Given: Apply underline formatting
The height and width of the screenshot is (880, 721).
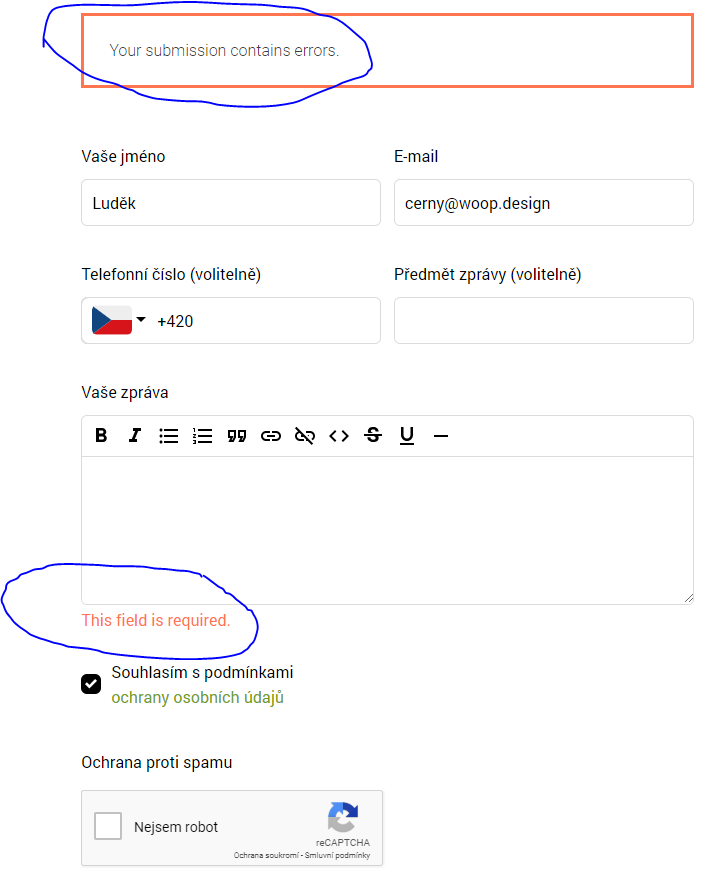Looking at the screenshot, I should click(407, 436).
